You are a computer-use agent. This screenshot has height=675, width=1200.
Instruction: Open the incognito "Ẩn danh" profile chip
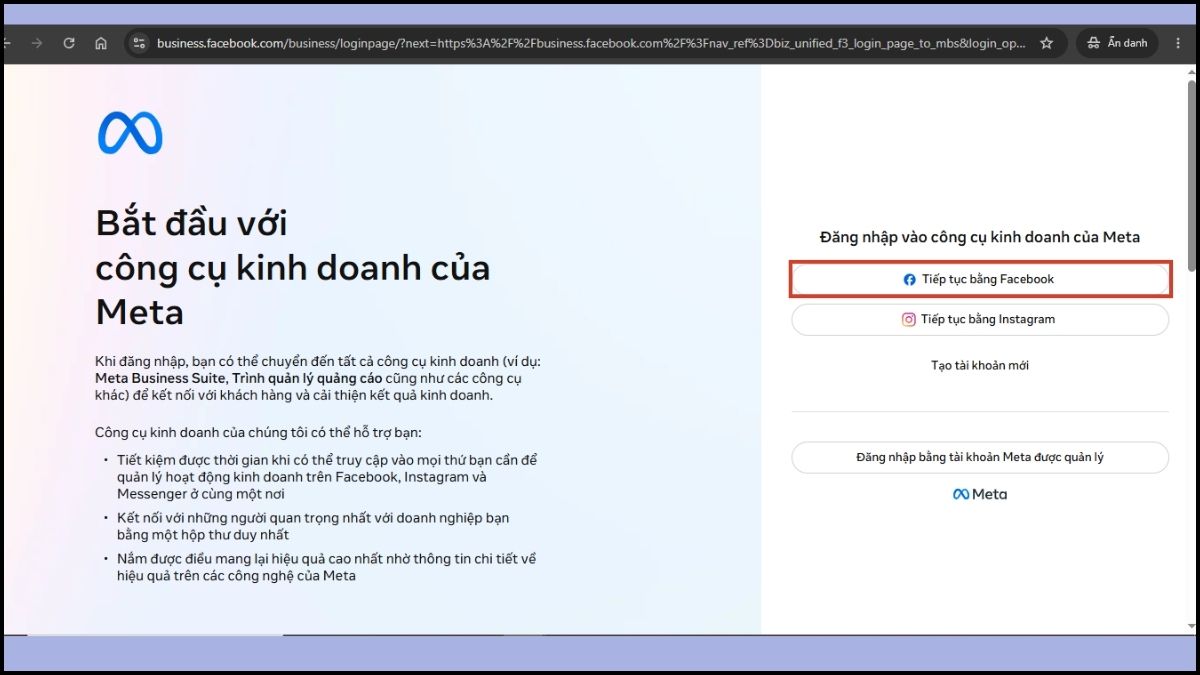click(x=1117, y=43)
